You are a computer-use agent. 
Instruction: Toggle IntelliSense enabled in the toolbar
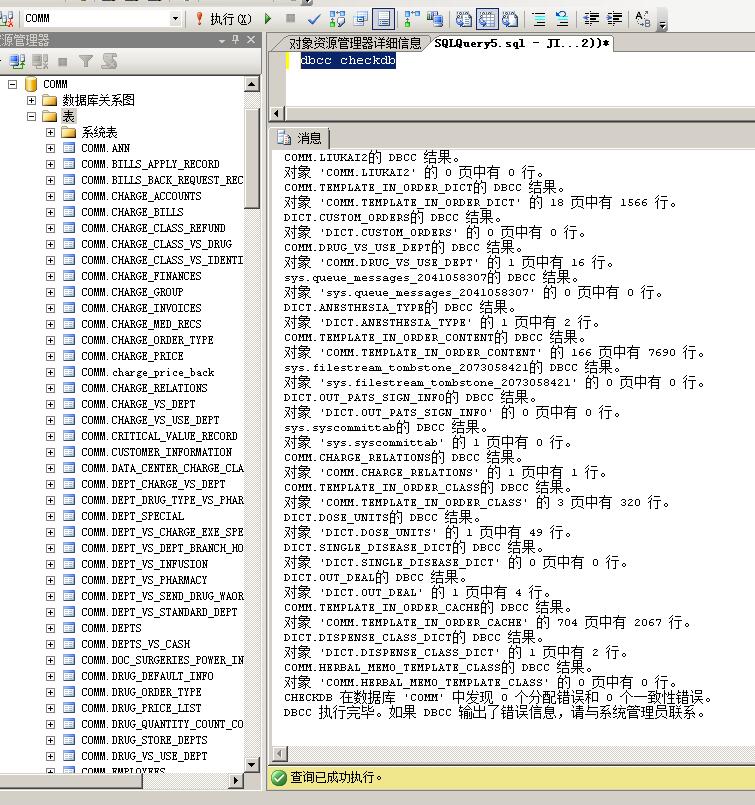tap(383, 19)
